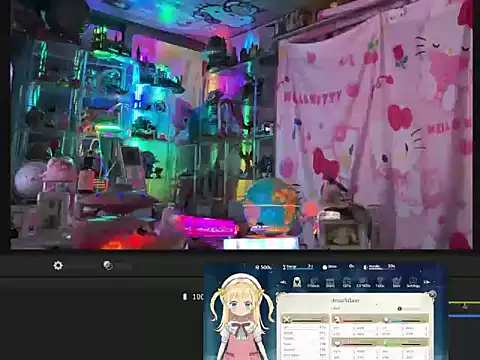Click the crescent moon bar in header
The height and width of the screenshot is (360, 480).
pyautogui.click(x=379, y=267)
